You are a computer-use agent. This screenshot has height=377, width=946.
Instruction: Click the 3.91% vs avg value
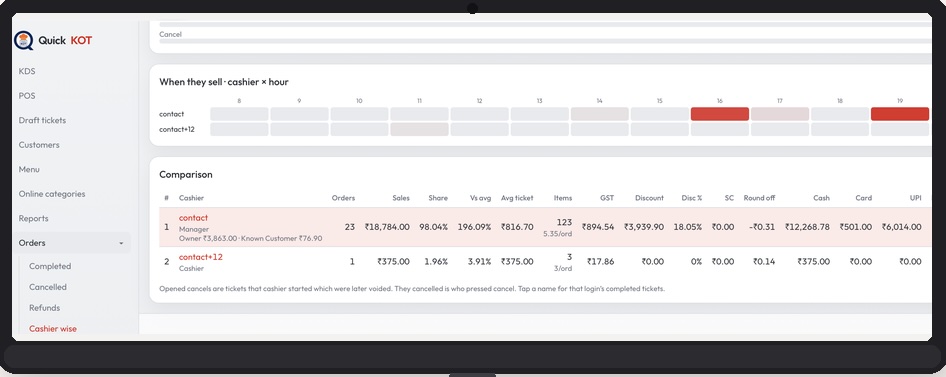(479, 262)
